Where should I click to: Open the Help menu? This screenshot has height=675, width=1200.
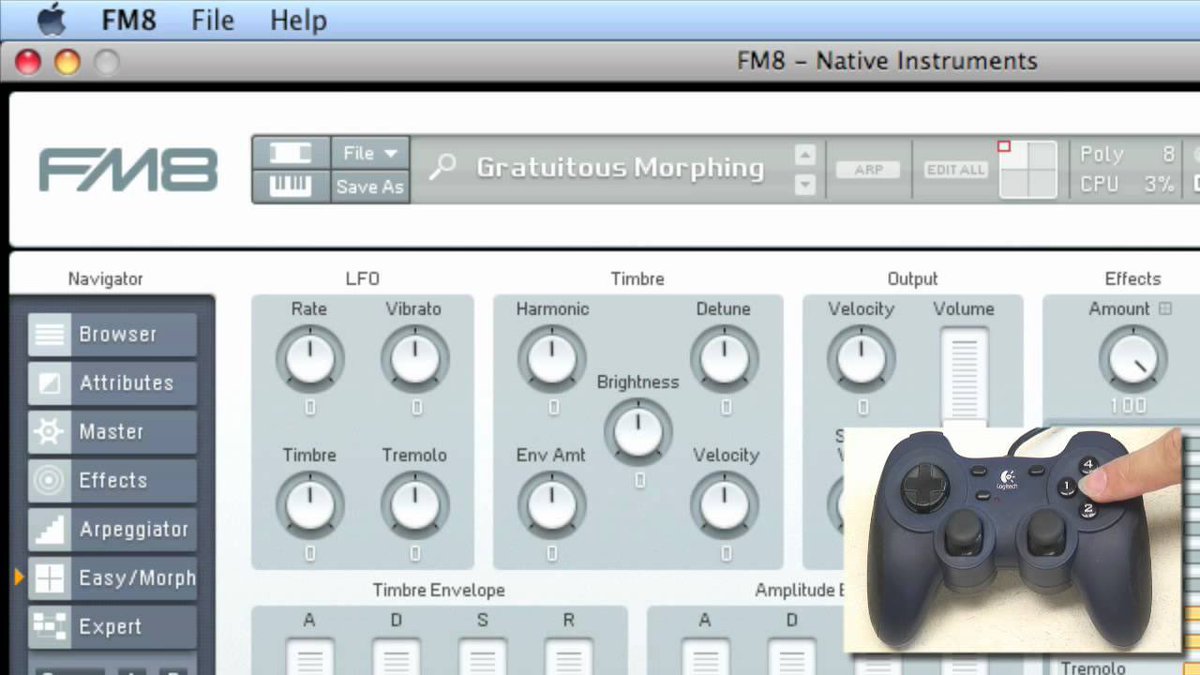click(298, 20)
